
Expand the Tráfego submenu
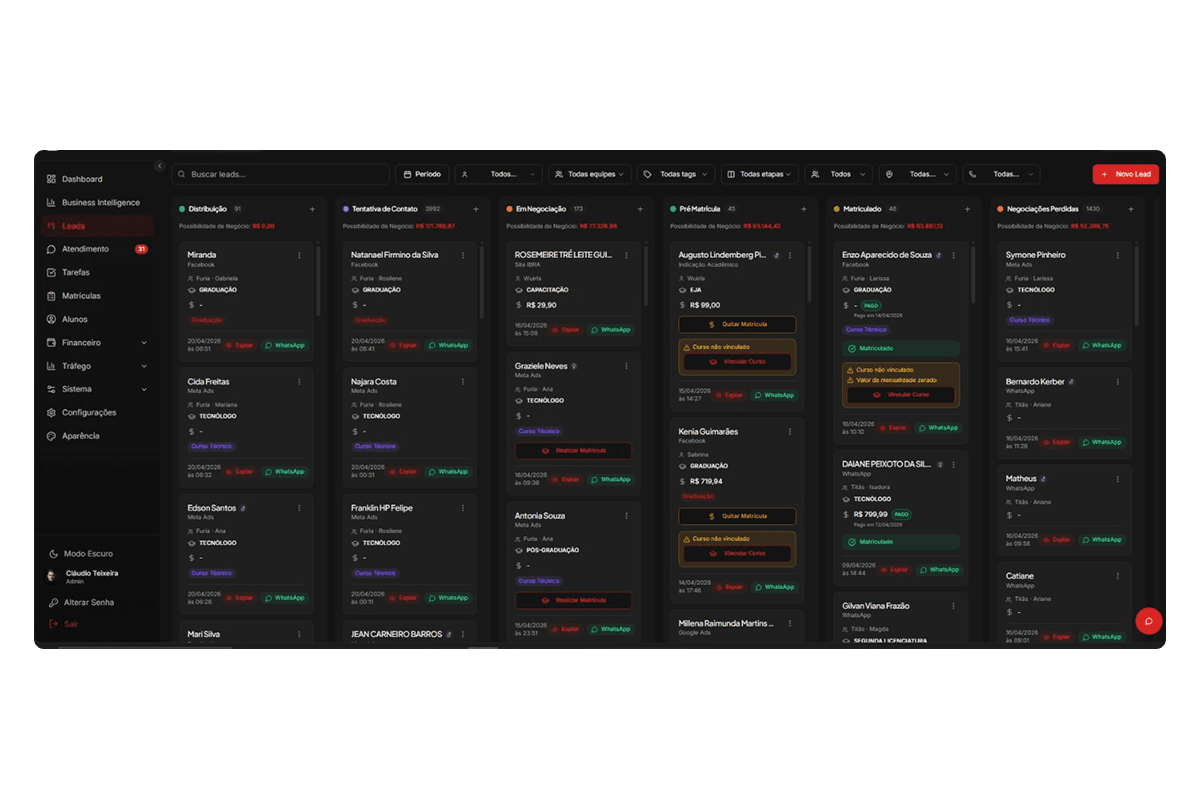97,366
